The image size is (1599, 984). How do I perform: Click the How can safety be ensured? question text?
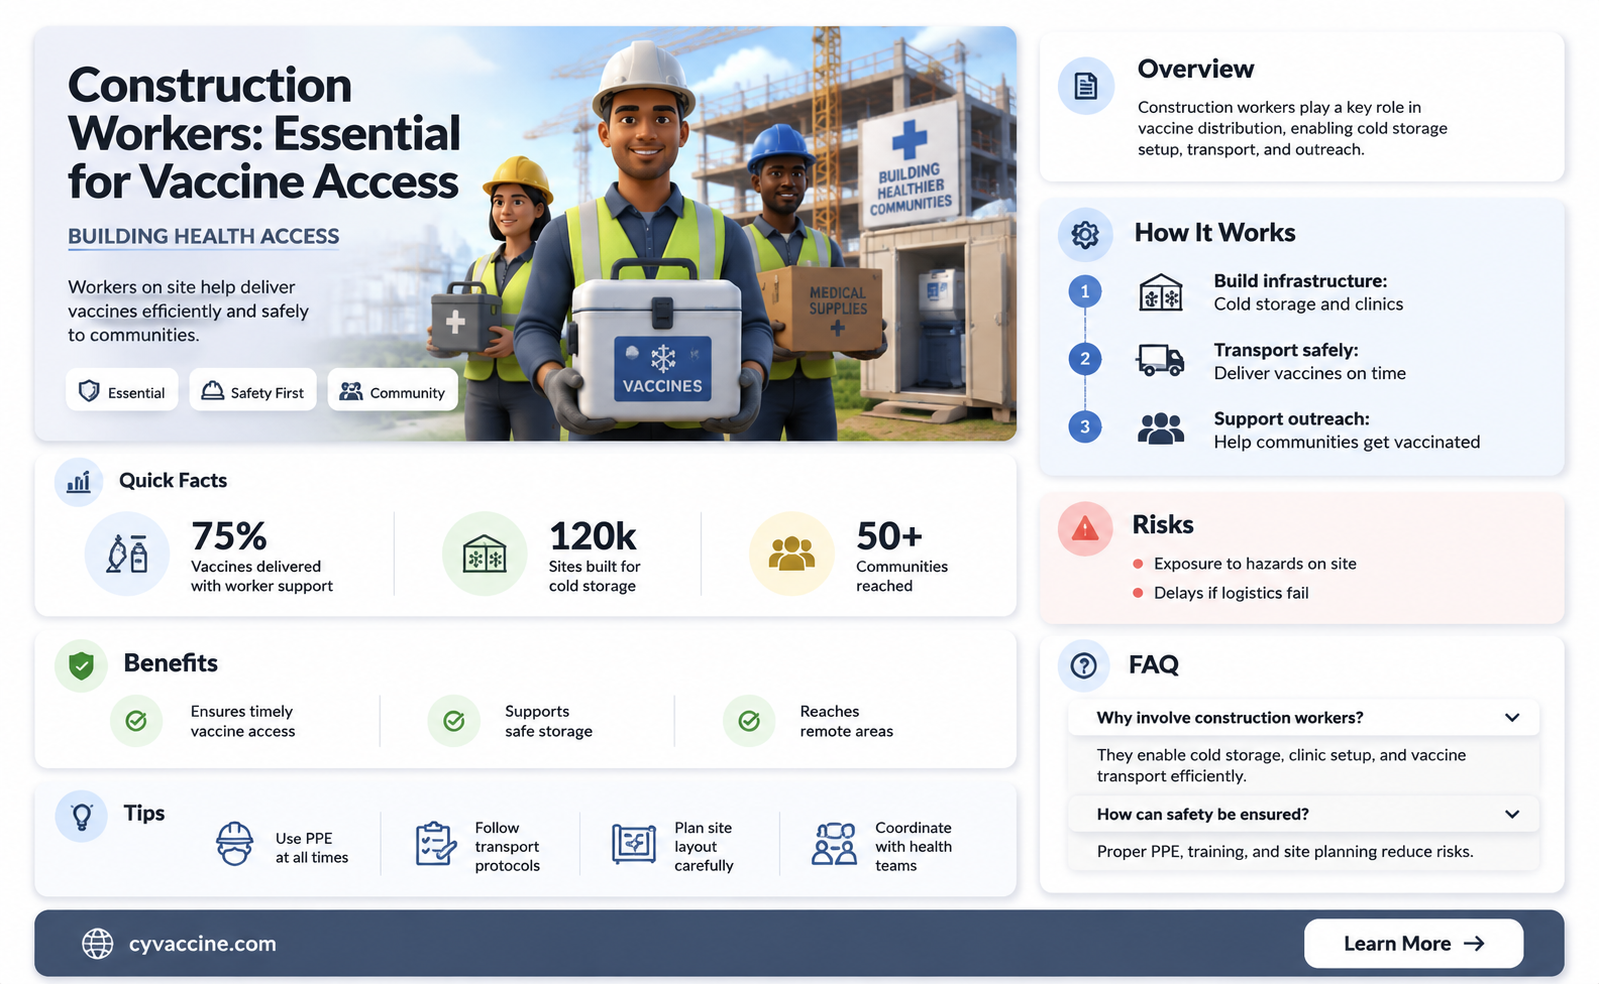coord(1203,814)
